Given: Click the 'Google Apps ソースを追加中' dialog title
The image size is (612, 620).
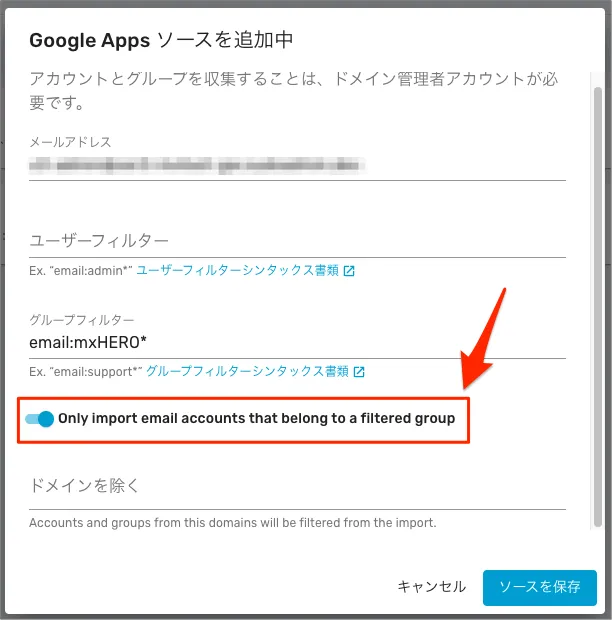Looking at the screenshot, I should (161, 40).
